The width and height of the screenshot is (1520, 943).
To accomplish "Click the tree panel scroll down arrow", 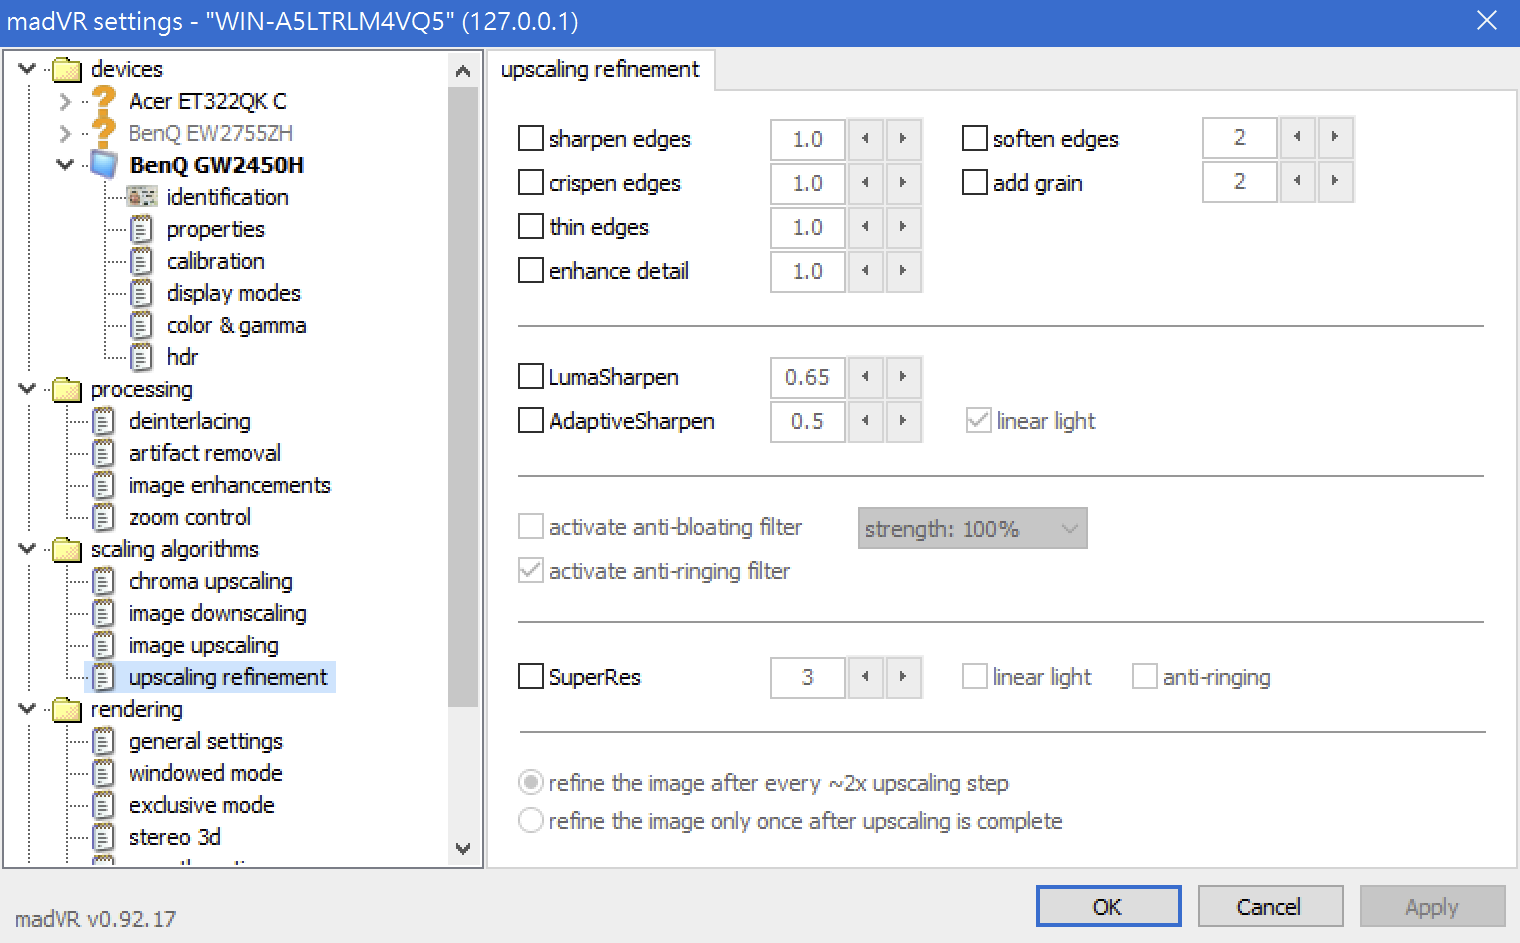I will click(462, 848).
